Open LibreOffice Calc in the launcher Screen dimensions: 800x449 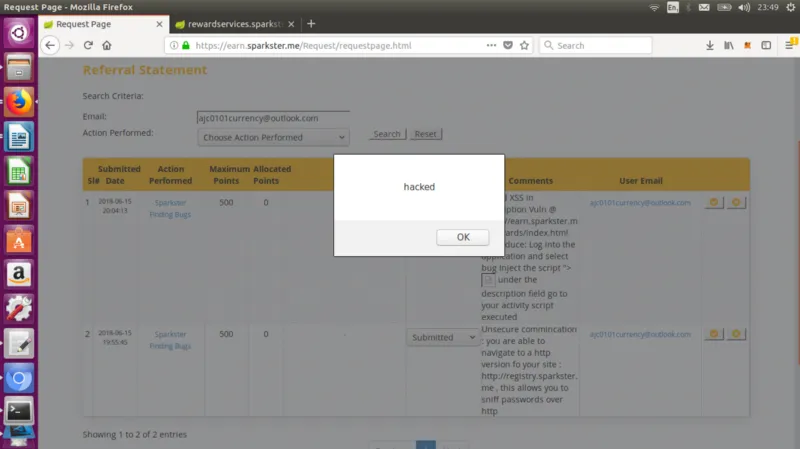pos(19,171)
